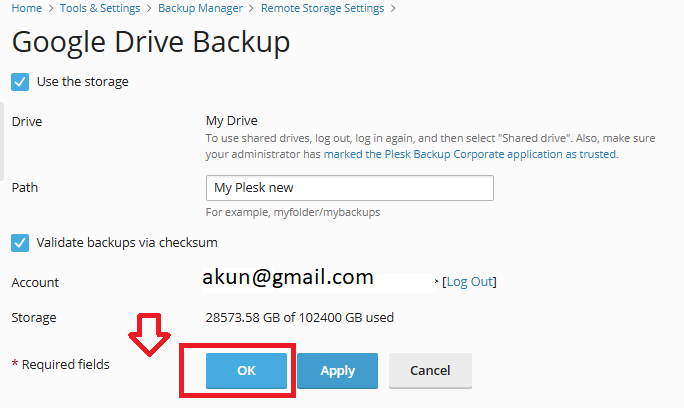Click the chevron after Remote Storage Settings

(x=393, y=9)
